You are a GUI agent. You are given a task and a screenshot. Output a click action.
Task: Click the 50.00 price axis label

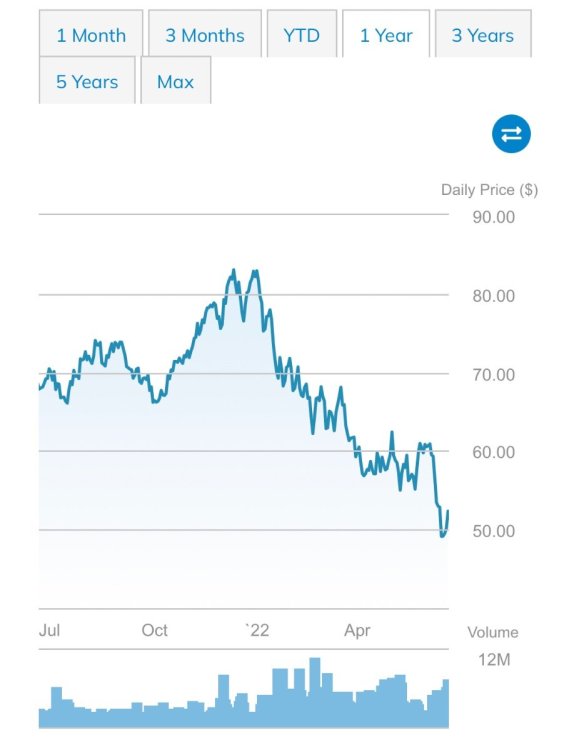(x=494, y=531)
